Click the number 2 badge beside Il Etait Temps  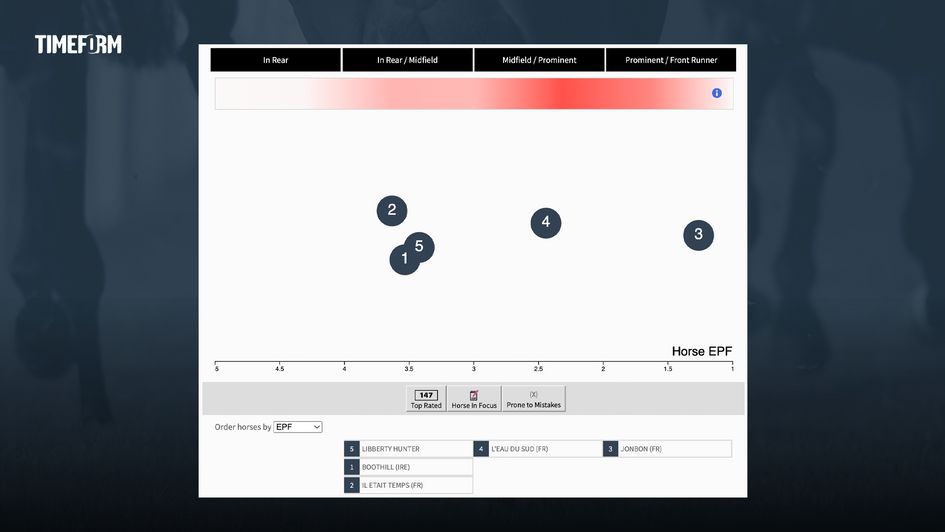point(352,485)
